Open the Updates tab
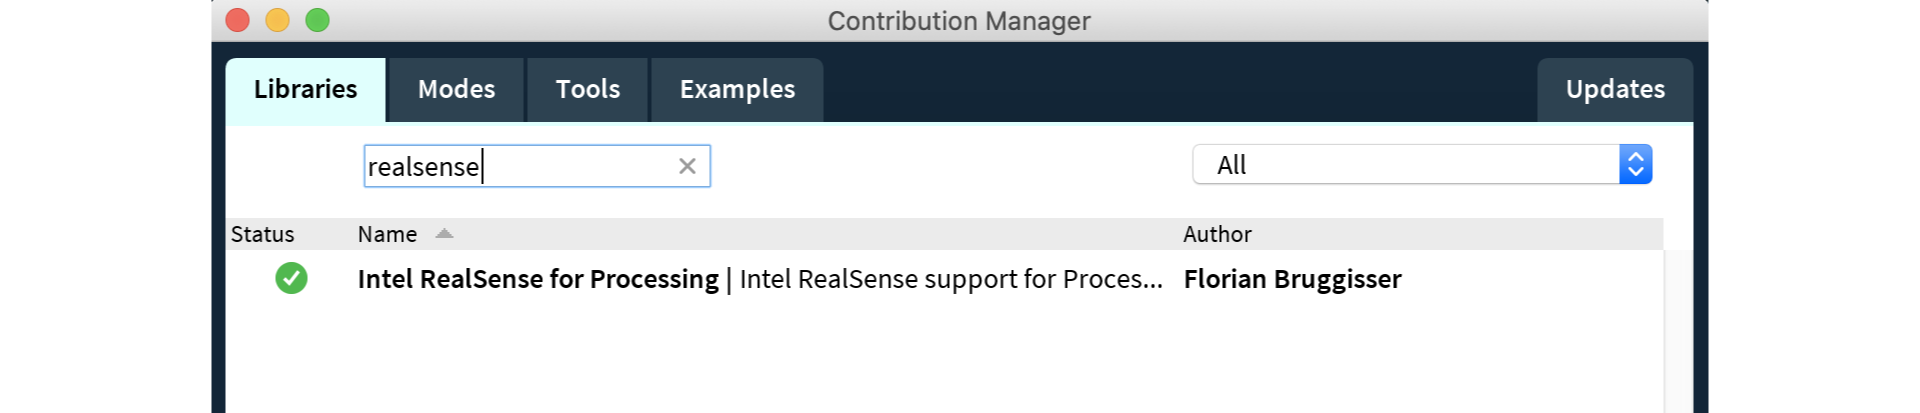Viewport: 1920px width, 413px height. [1615, 89]
